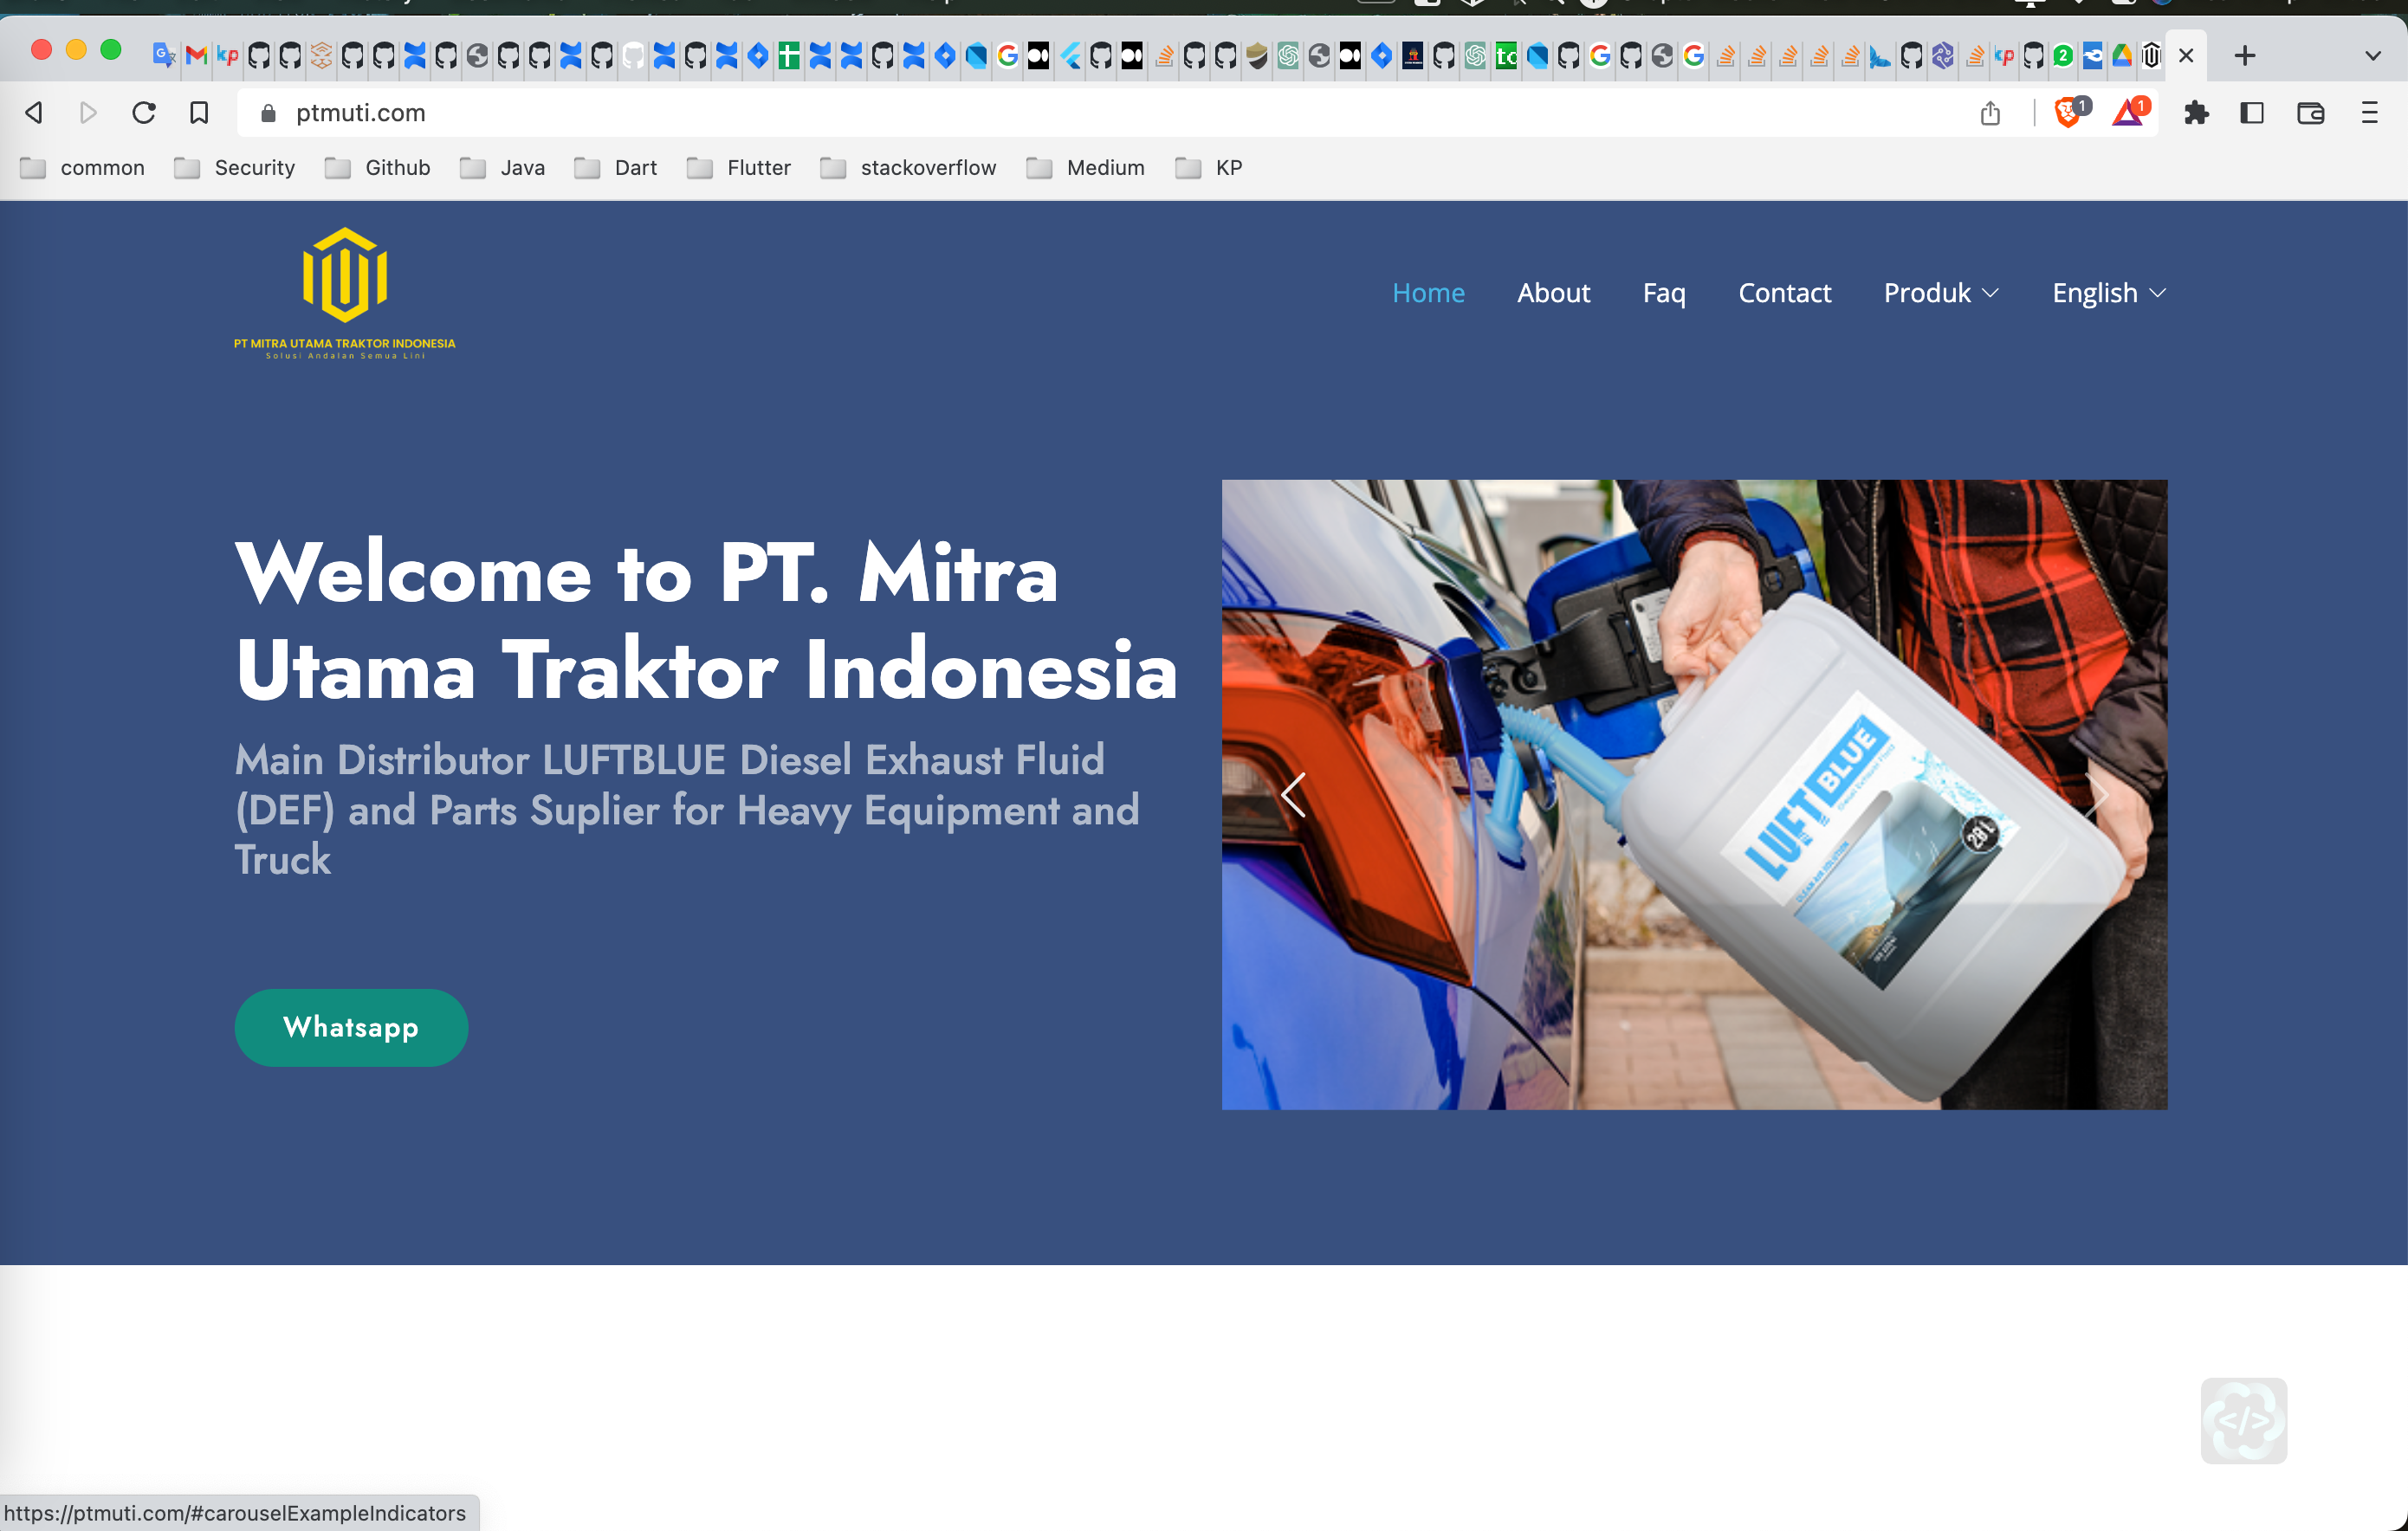
Task: Click the floating code widget icon
Action: (2244, 1420)
